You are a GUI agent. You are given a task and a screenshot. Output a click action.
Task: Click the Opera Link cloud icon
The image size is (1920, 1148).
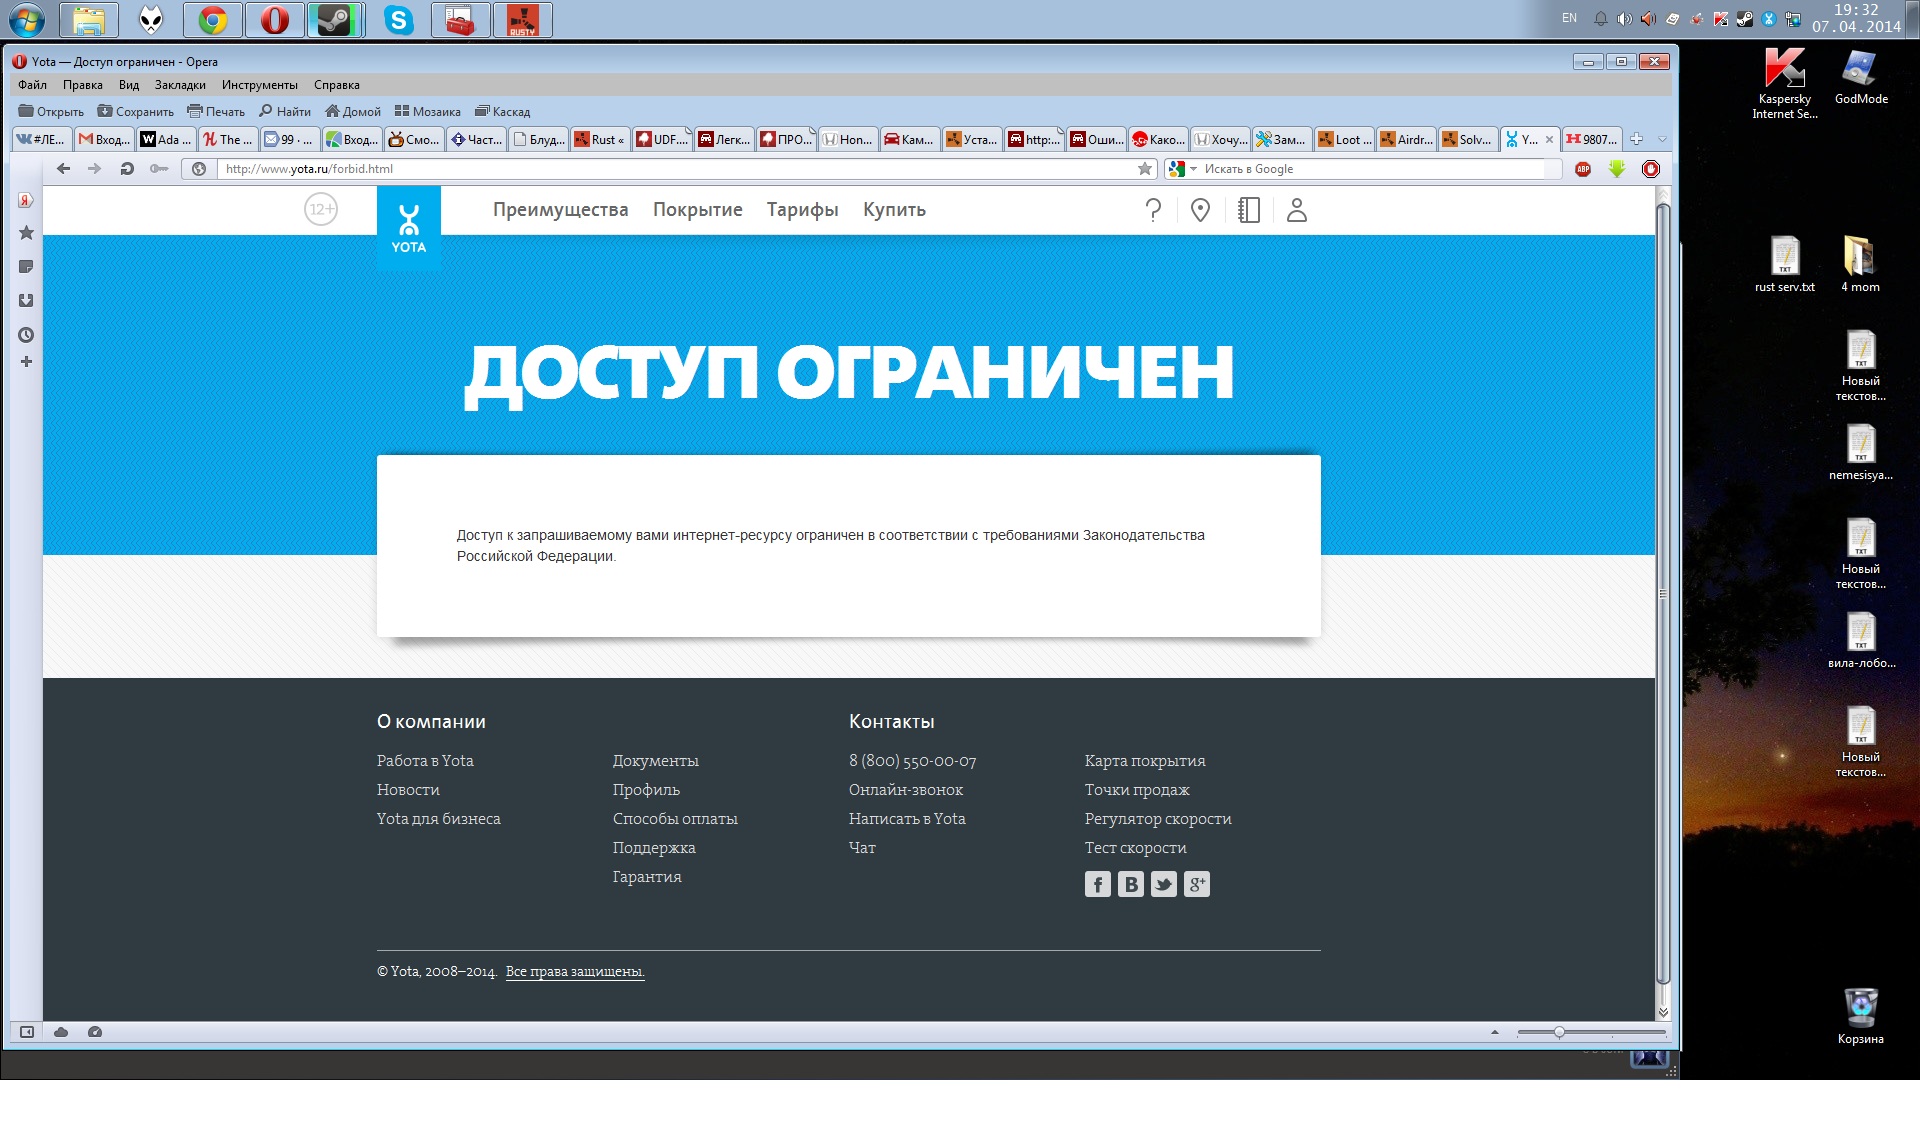pos(61,1032)
